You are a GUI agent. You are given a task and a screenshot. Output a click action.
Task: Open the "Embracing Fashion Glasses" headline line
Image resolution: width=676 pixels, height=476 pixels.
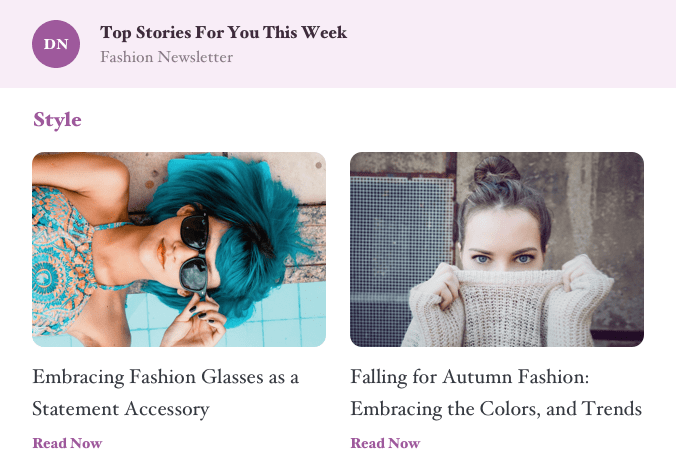coord(166,377)
